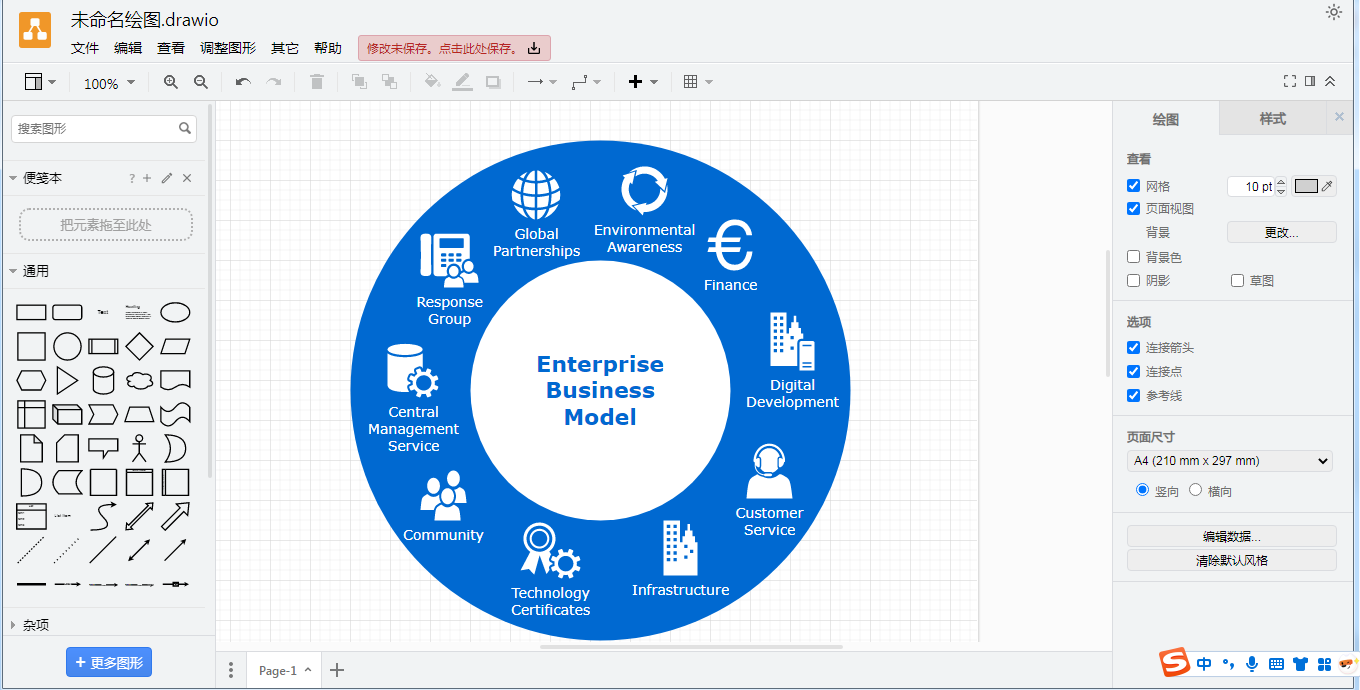Click the search magnifier in shape search
The height and width of the screenshot is (690, 1360).
coord(185,128)
